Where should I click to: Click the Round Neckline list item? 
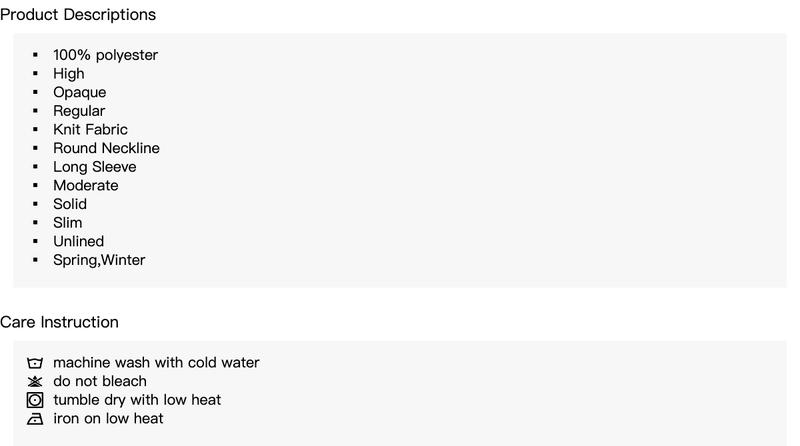pyautogui.click(x=106, y=148)
